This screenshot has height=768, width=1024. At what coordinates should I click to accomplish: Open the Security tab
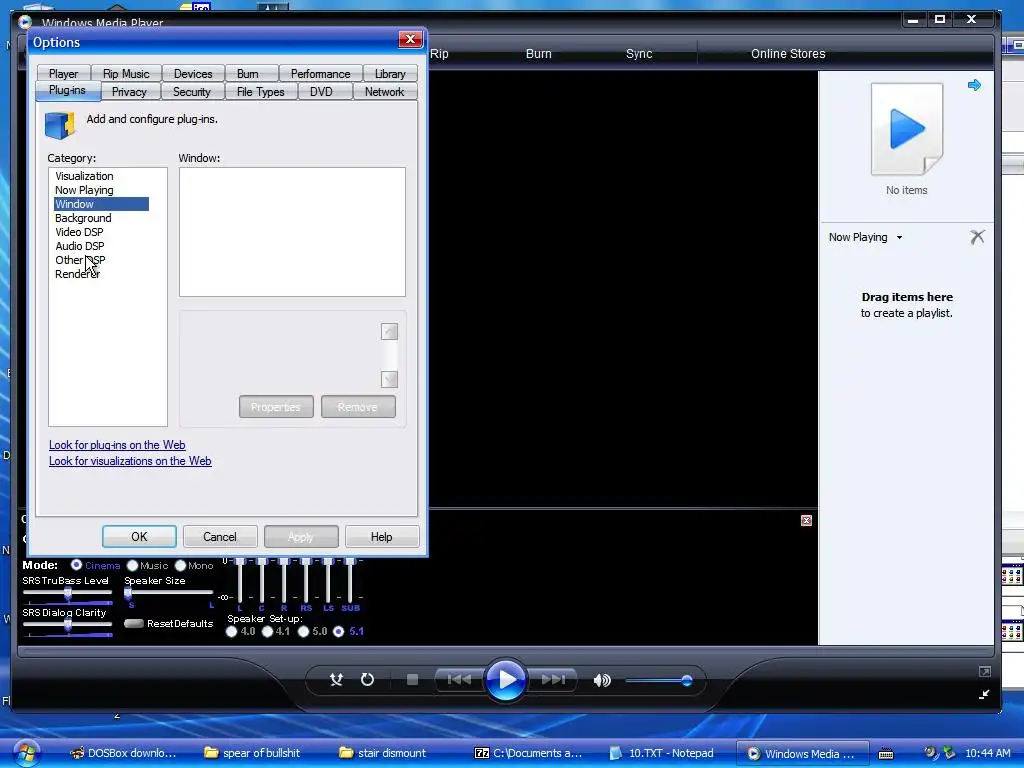192,92
